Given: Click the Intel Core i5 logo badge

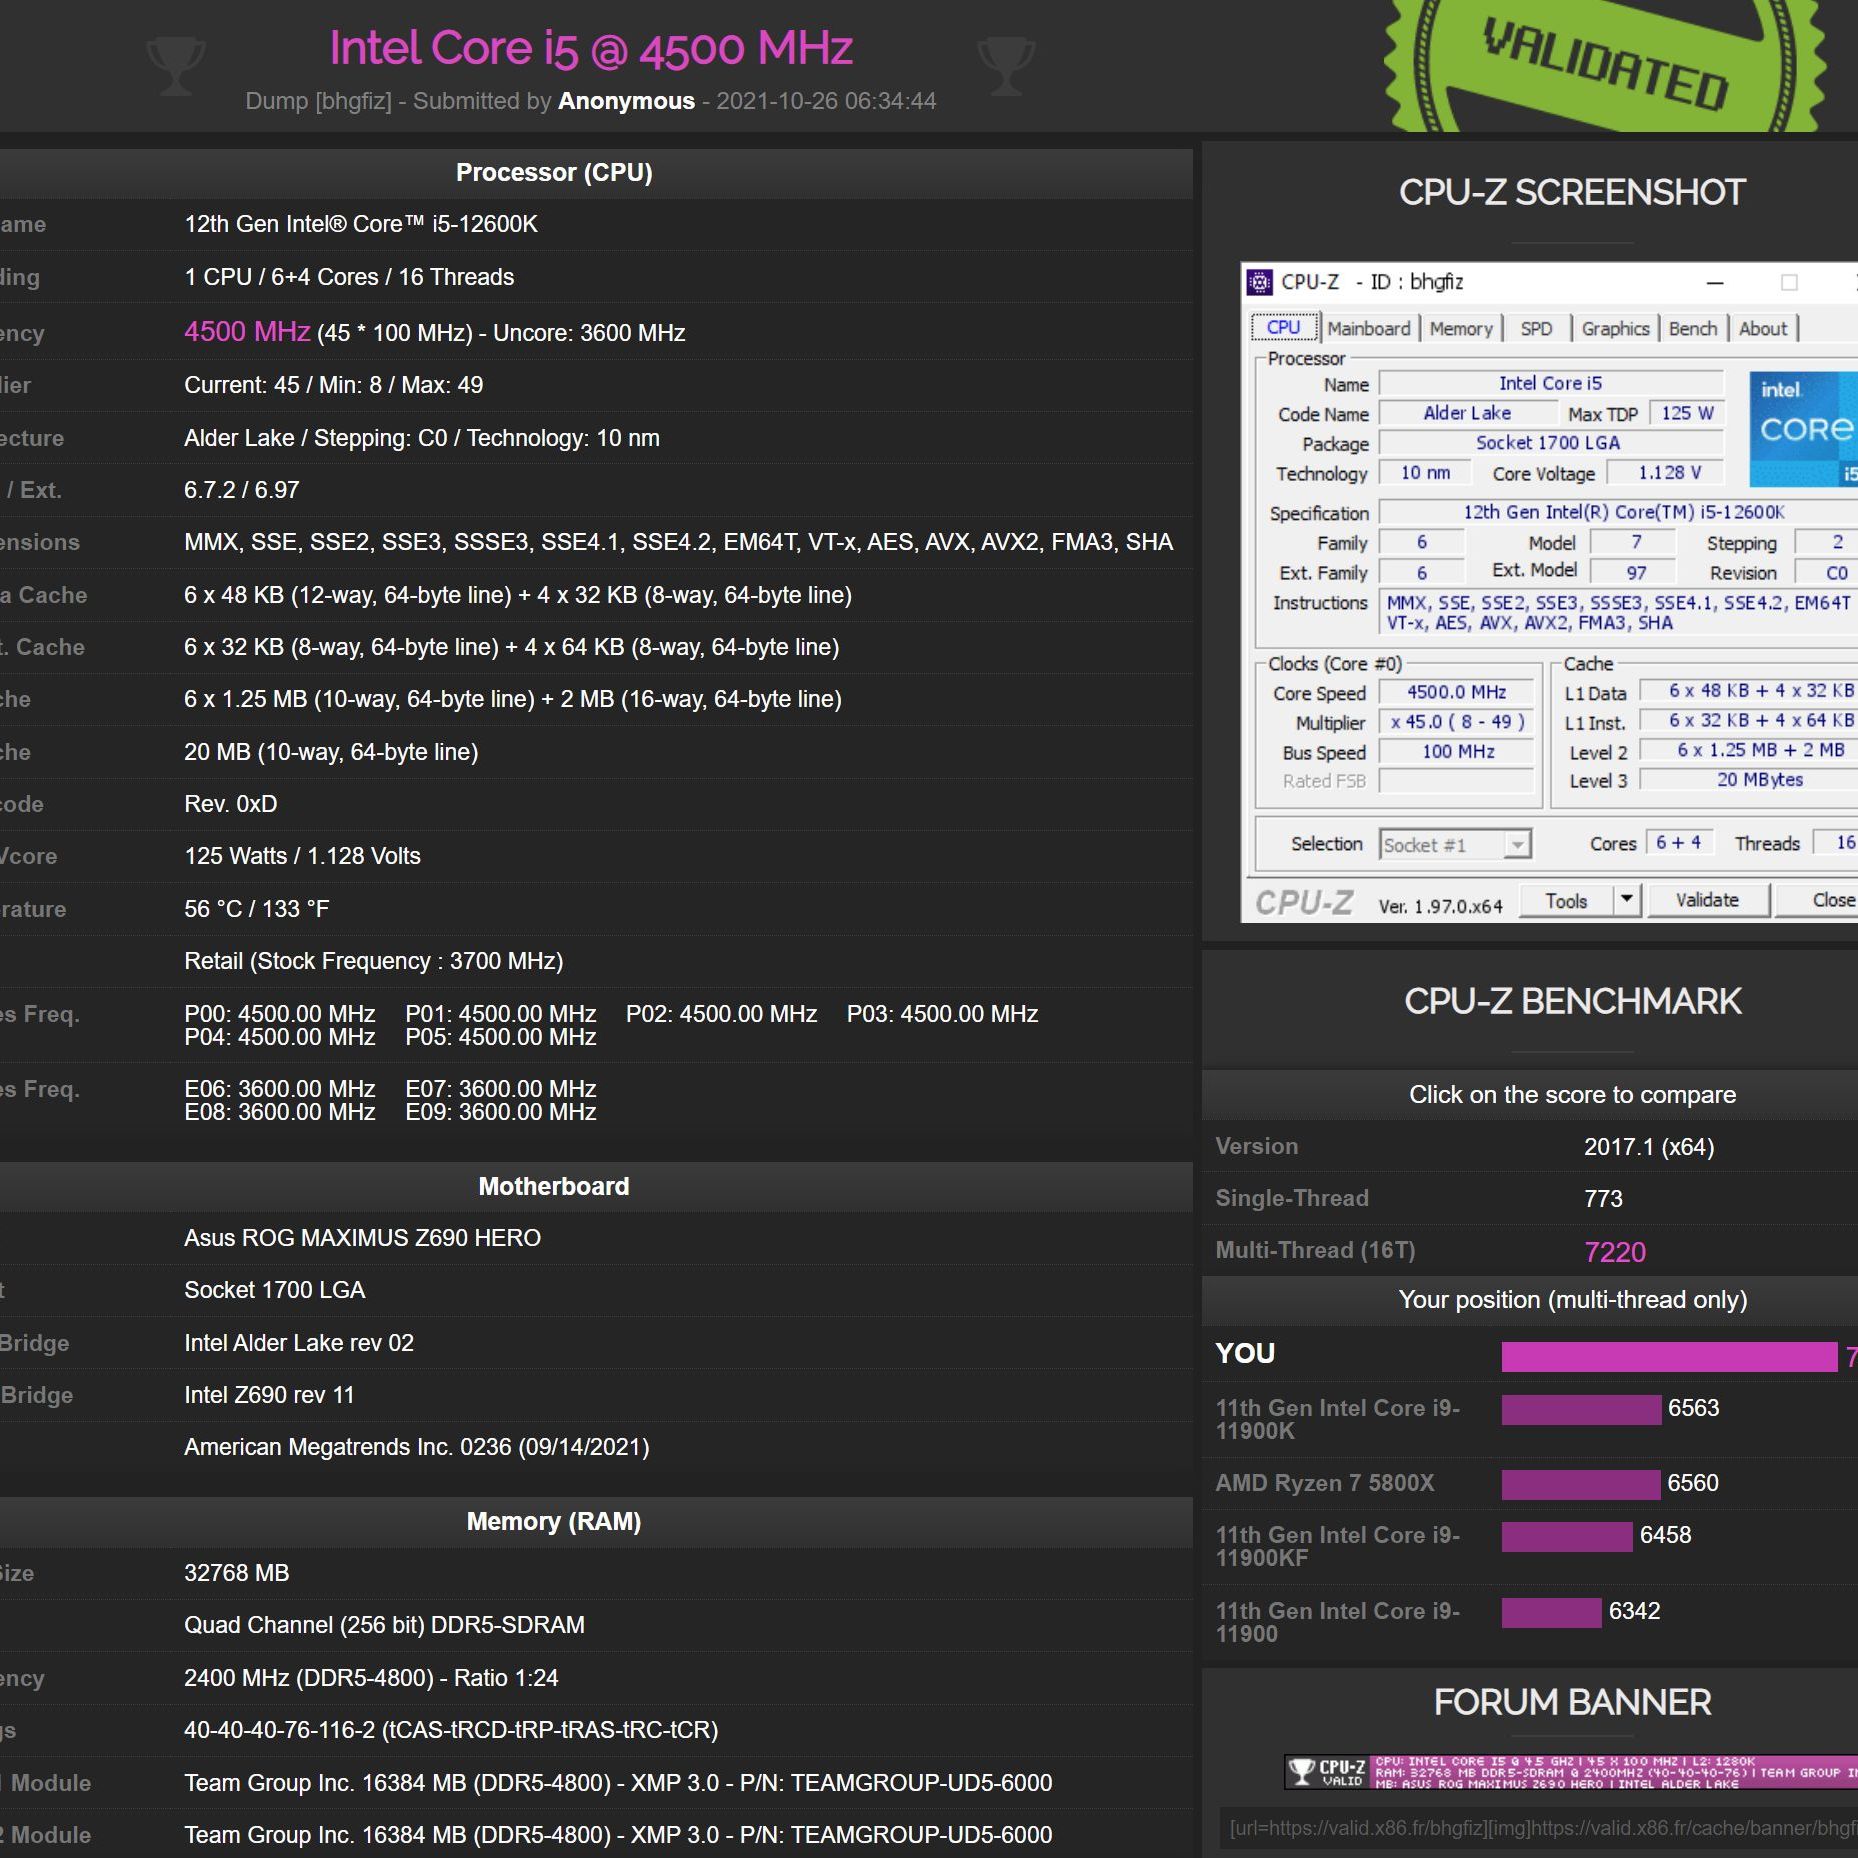Looking at the screenshot, I should tap(1804, 429).
